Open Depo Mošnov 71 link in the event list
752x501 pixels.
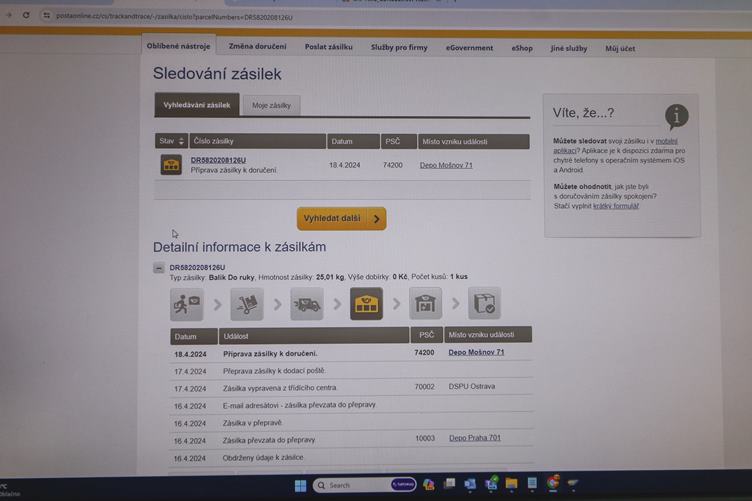pos(476,352)
